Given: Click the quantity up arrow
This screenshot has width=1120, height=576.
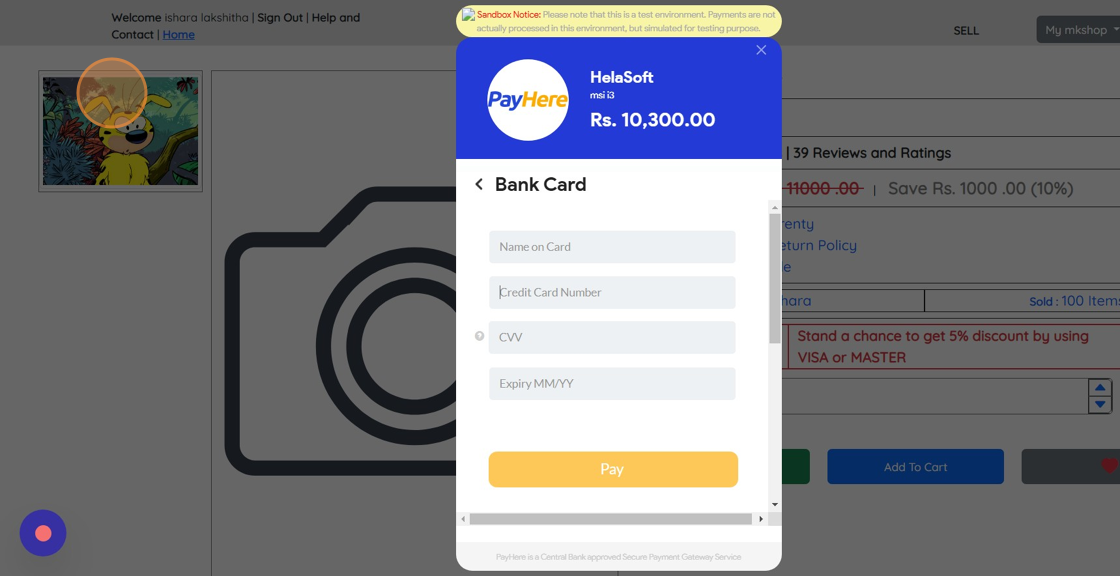Looking at the screenshot, I should pos(1099,387).
